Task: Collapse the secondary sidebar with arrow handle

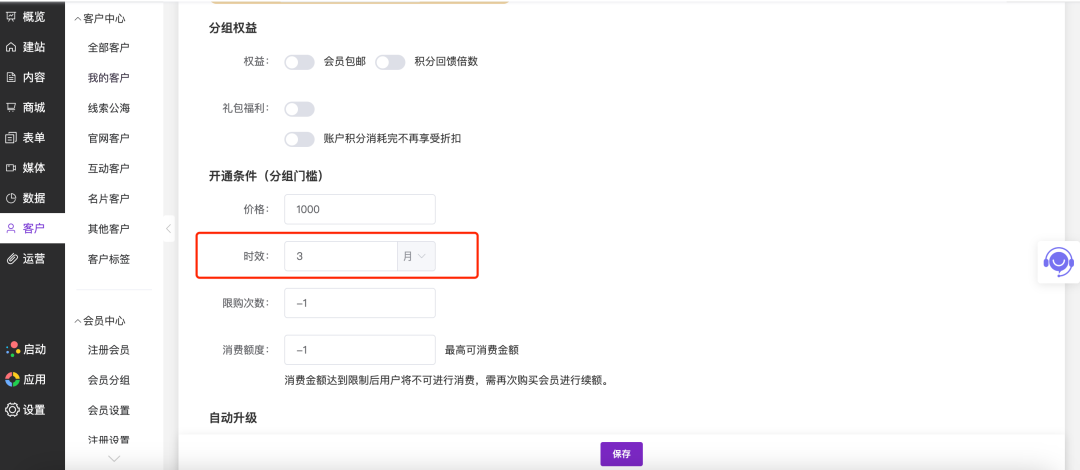Action: point(169,229)
